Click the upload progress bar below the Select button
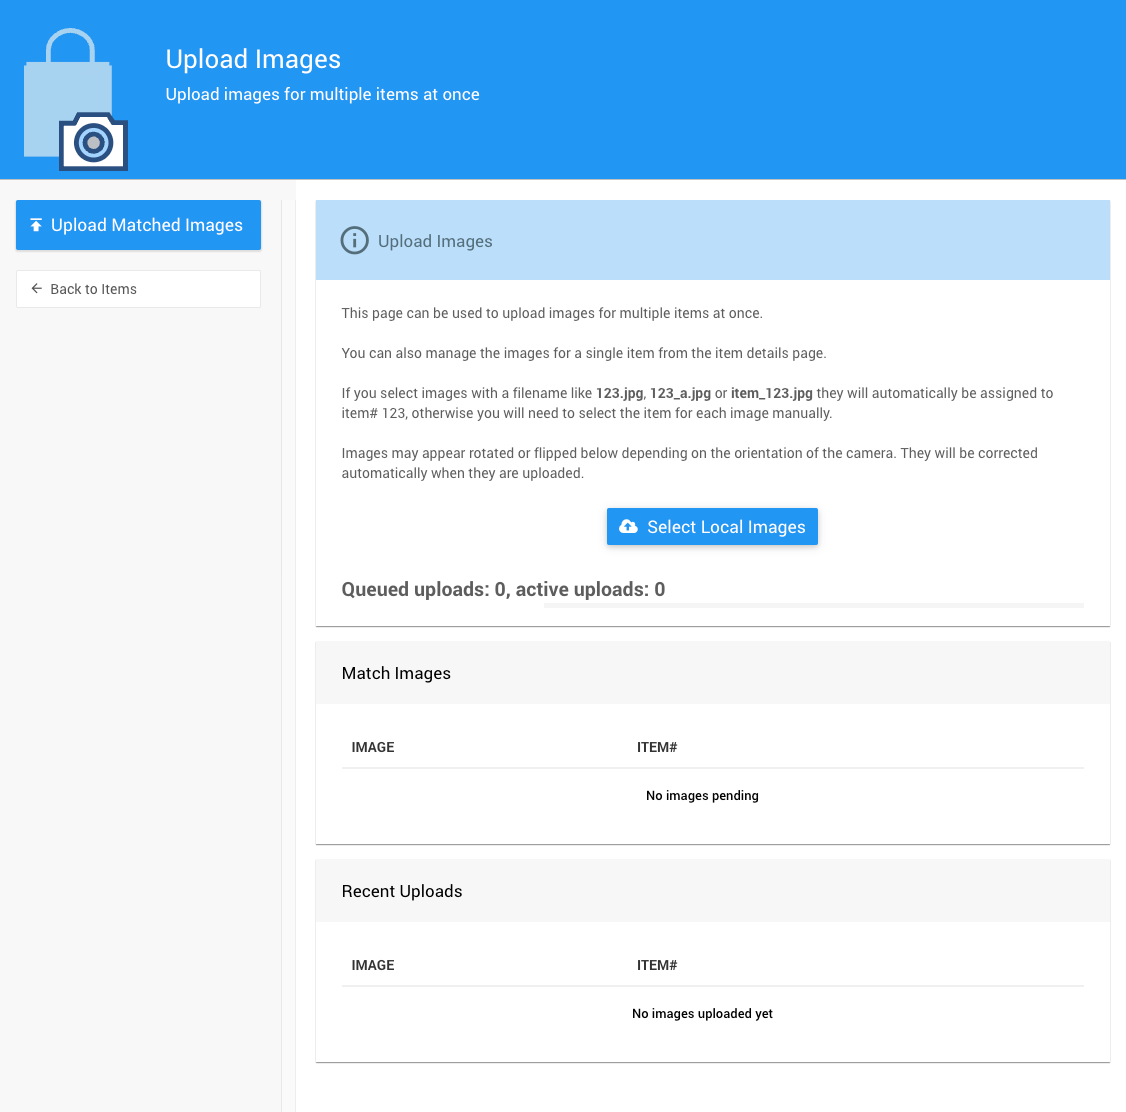Screen dimensions: 1126x1112 [813, 605]
